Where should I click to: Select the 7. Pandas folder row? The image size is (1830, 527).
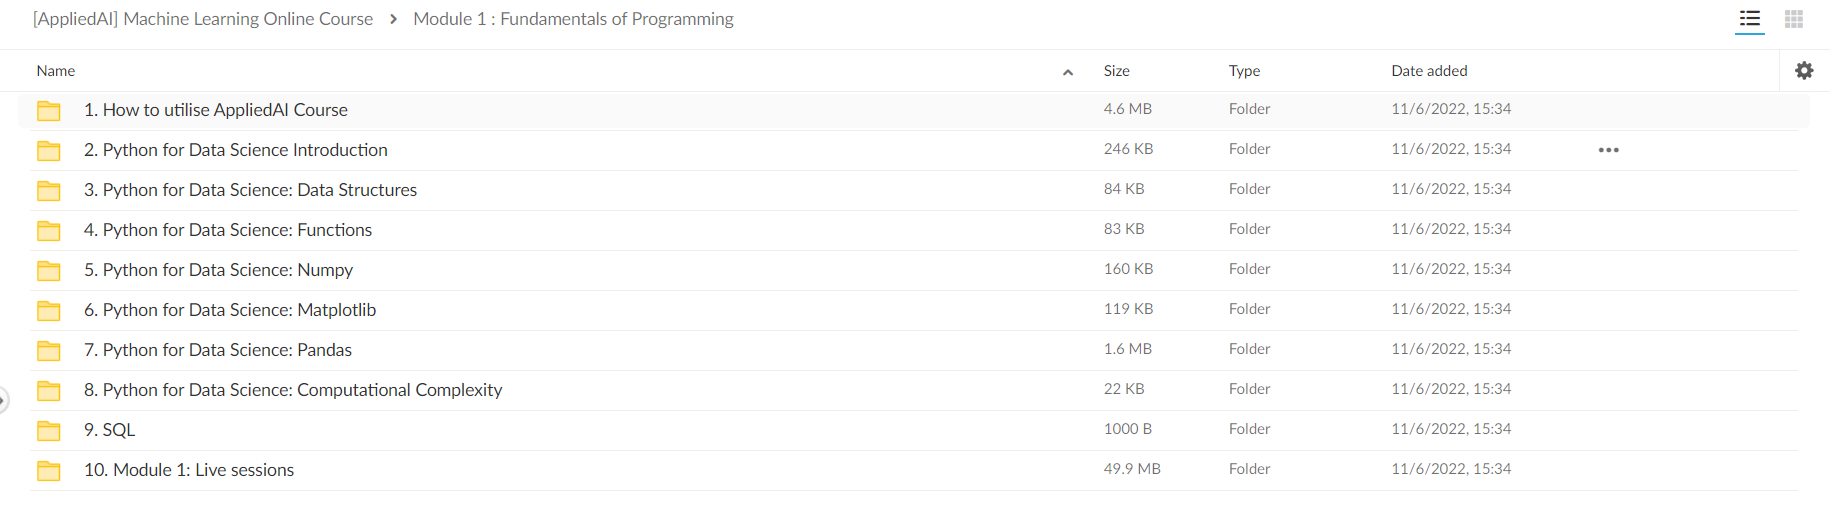click(x=914, y=350)
